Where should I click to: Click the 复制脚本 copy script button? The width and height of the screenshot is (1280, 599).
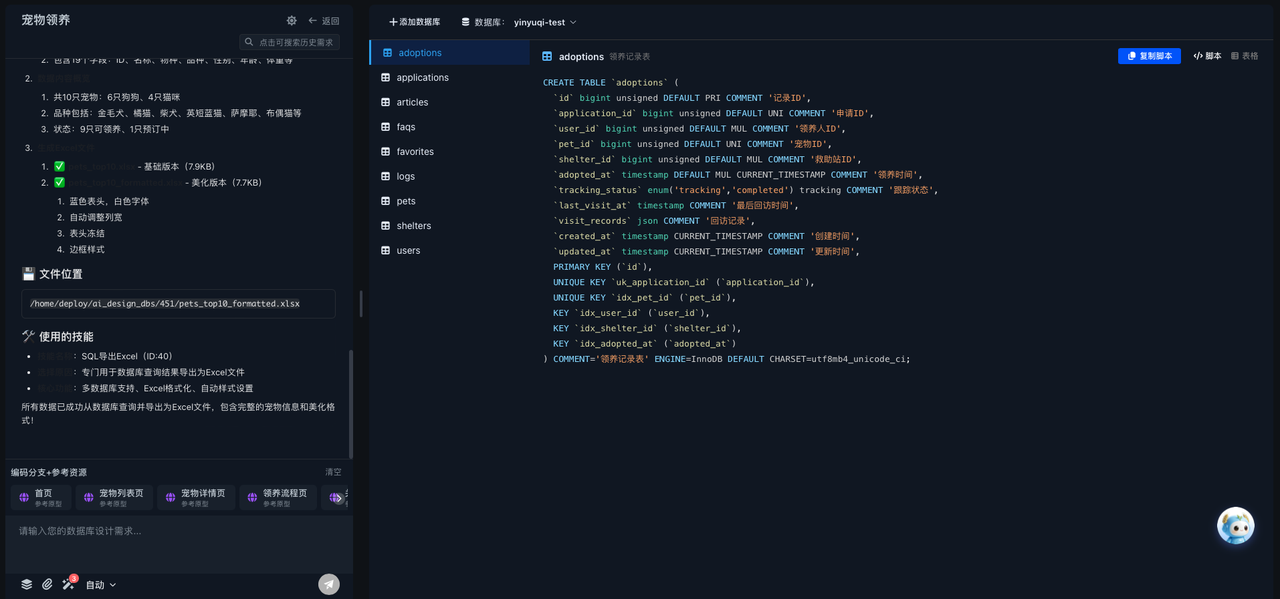pos(1149,56)
